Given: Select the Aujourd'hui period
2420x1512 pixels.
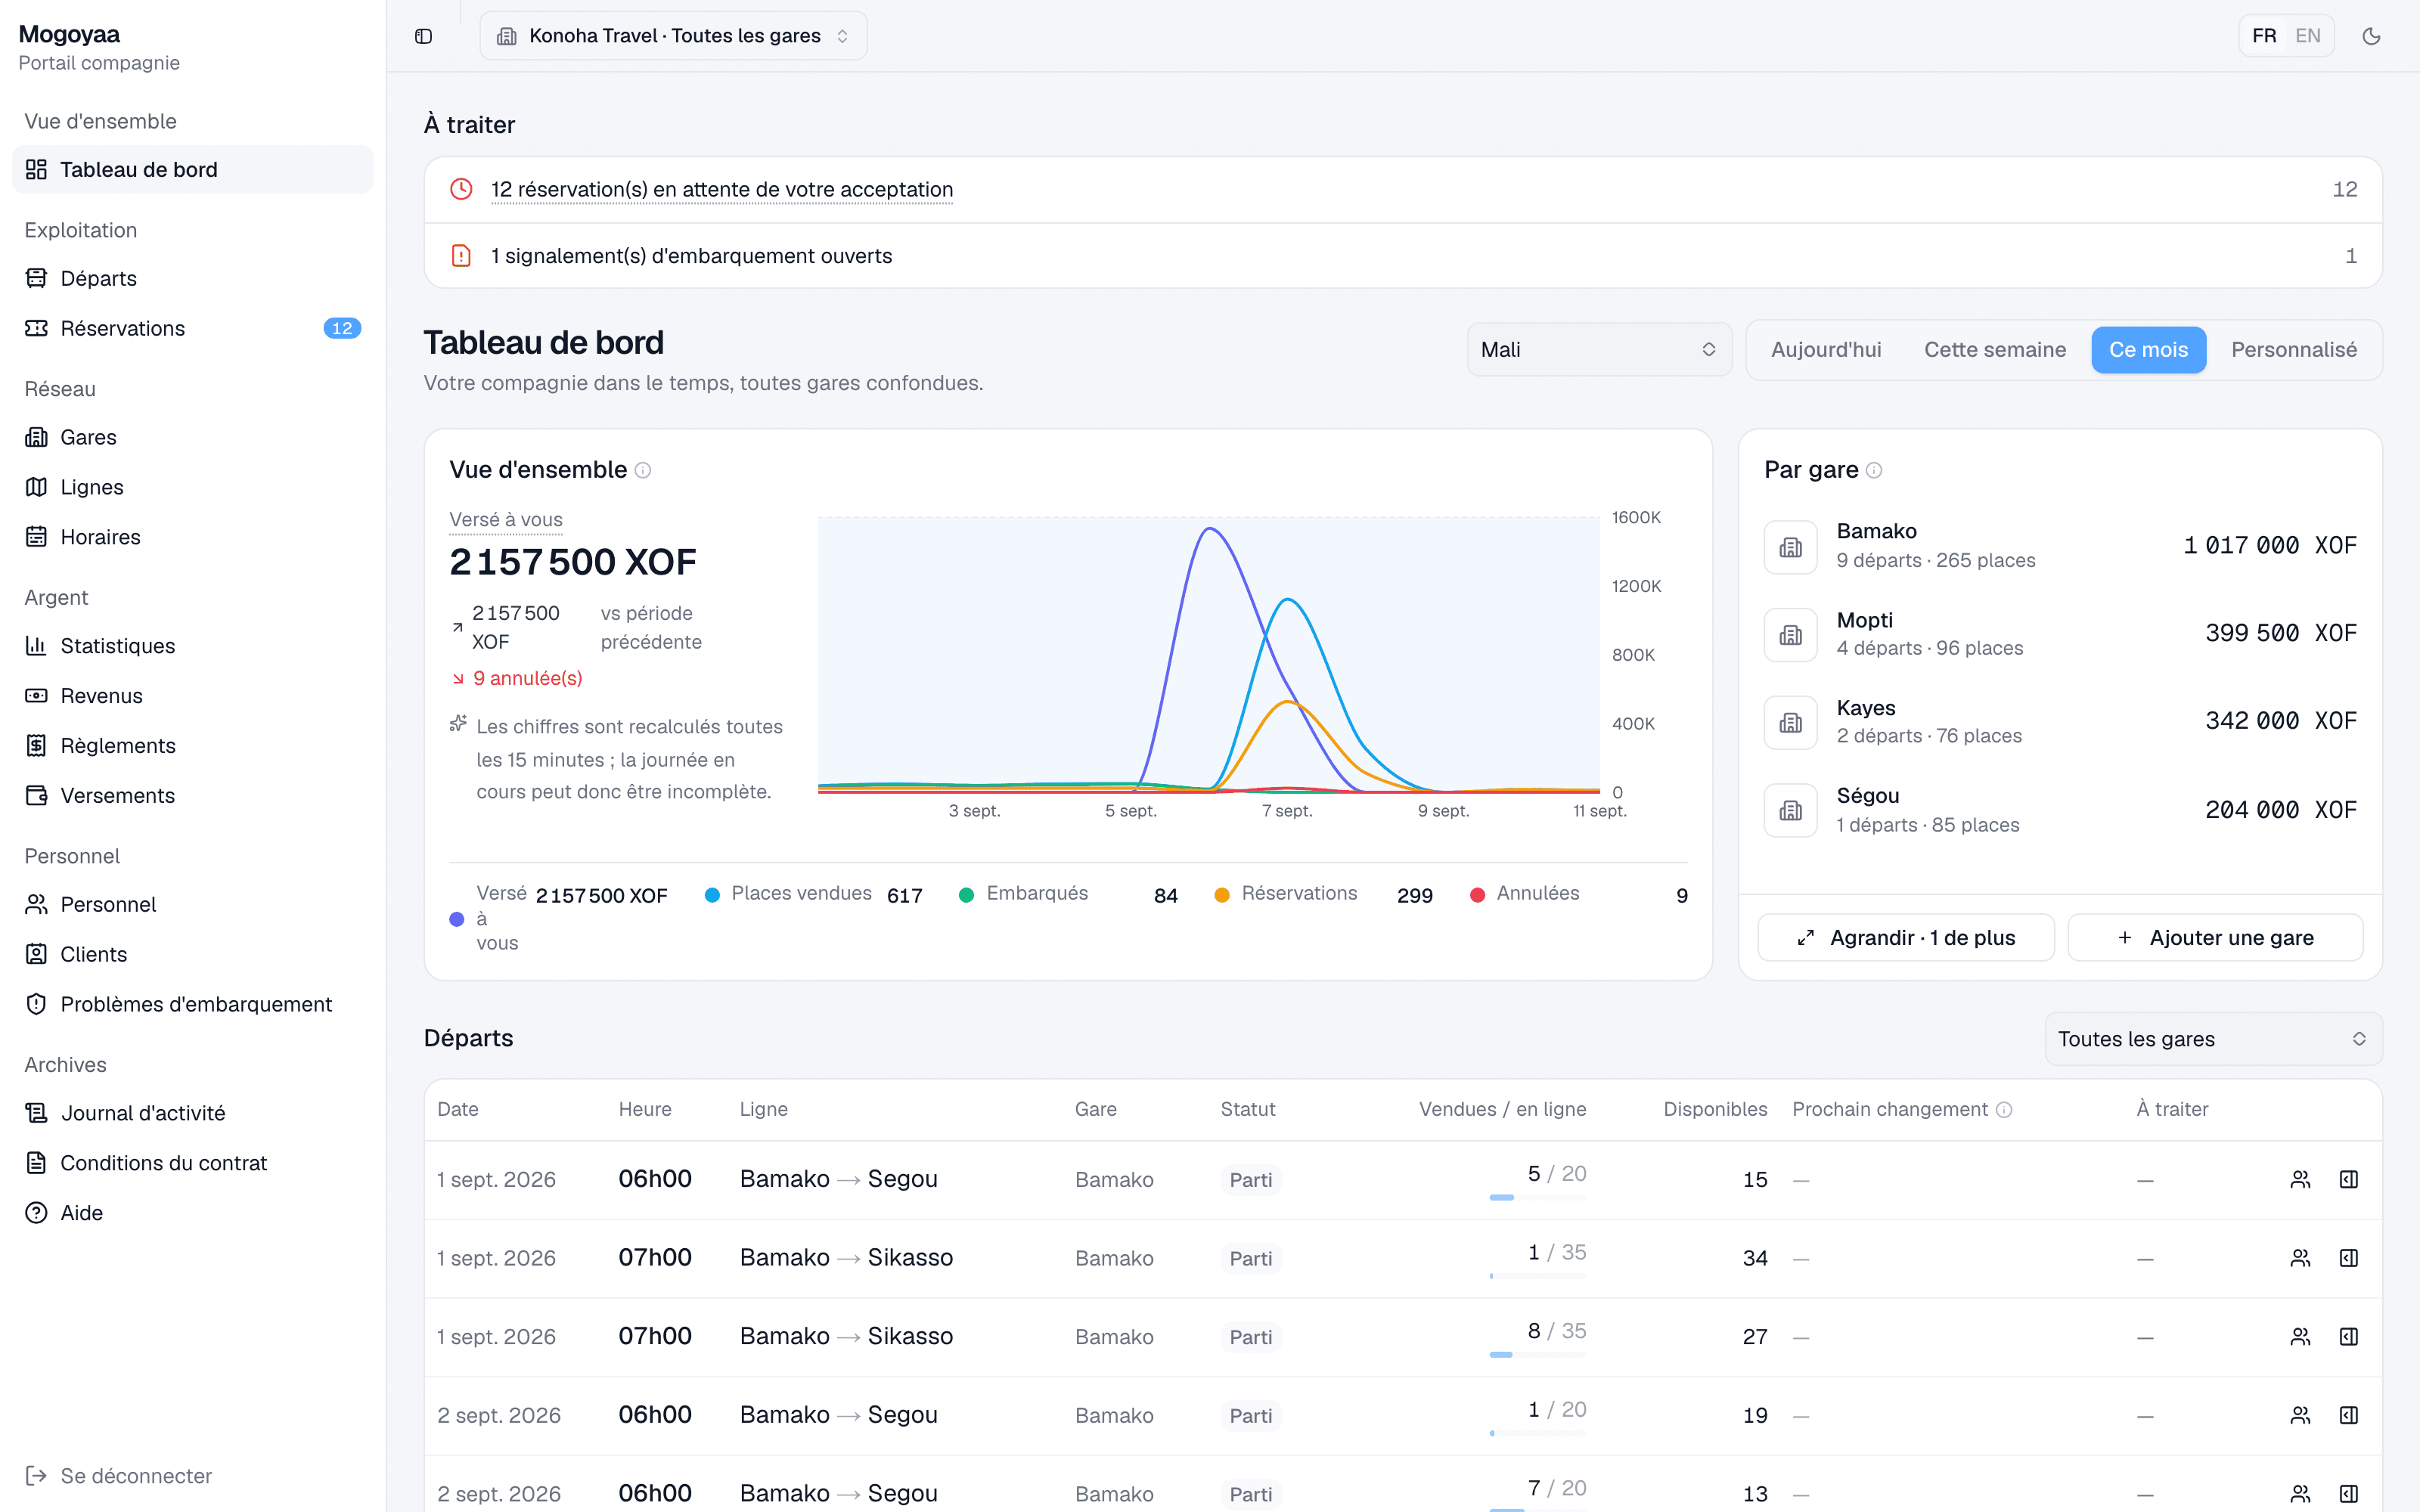Looking at the screenshot, I should click(x=1826, y=350).
